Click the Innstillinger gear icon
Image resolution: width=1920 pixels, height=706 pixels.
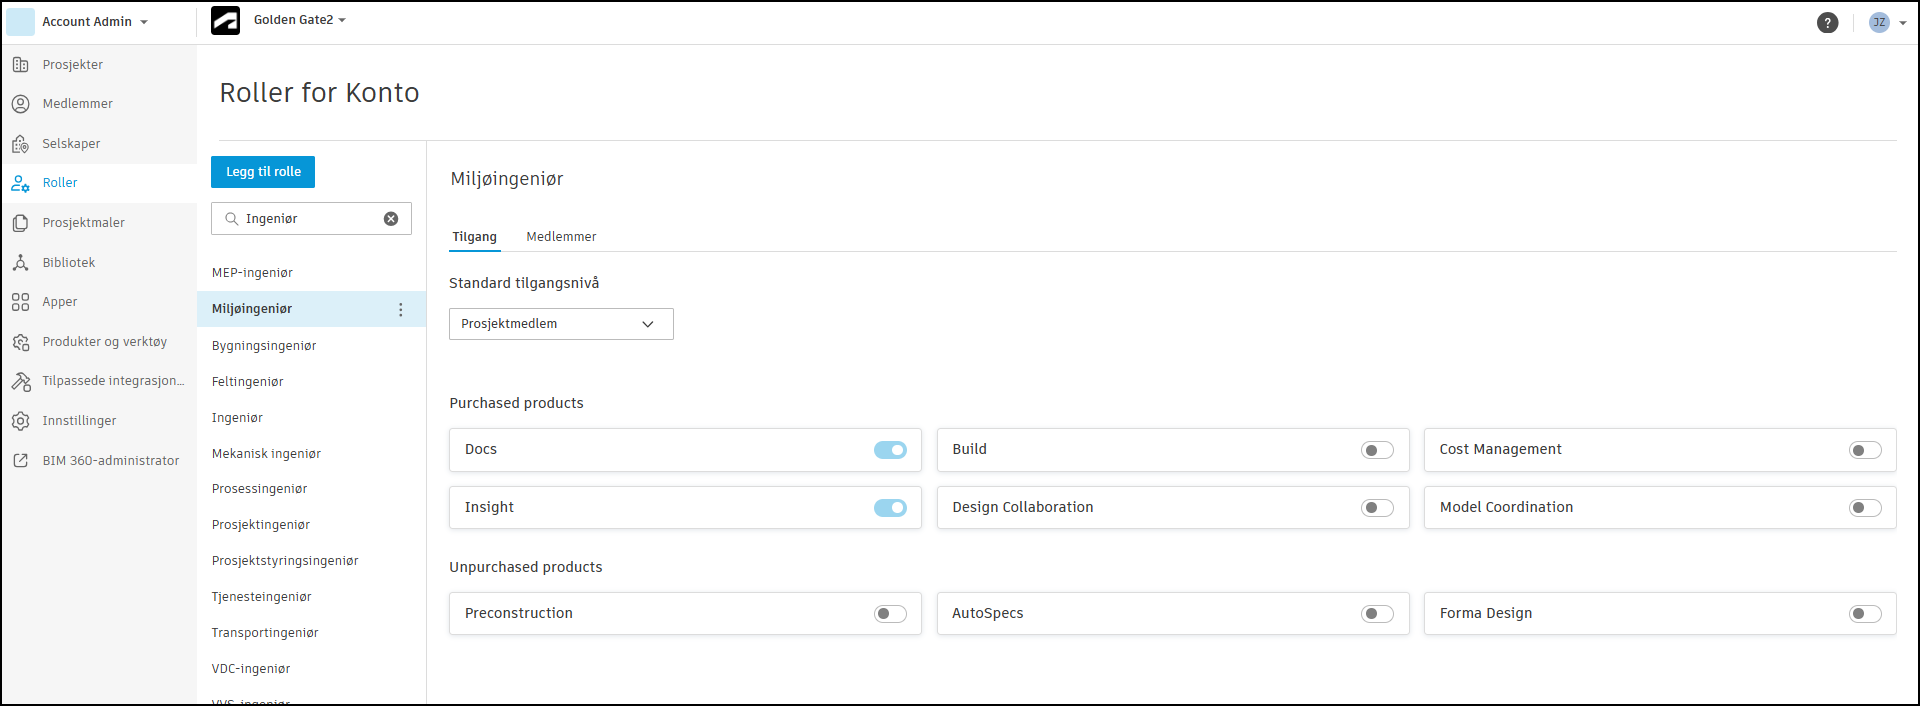pyautogui.click(x=21, y=421)
